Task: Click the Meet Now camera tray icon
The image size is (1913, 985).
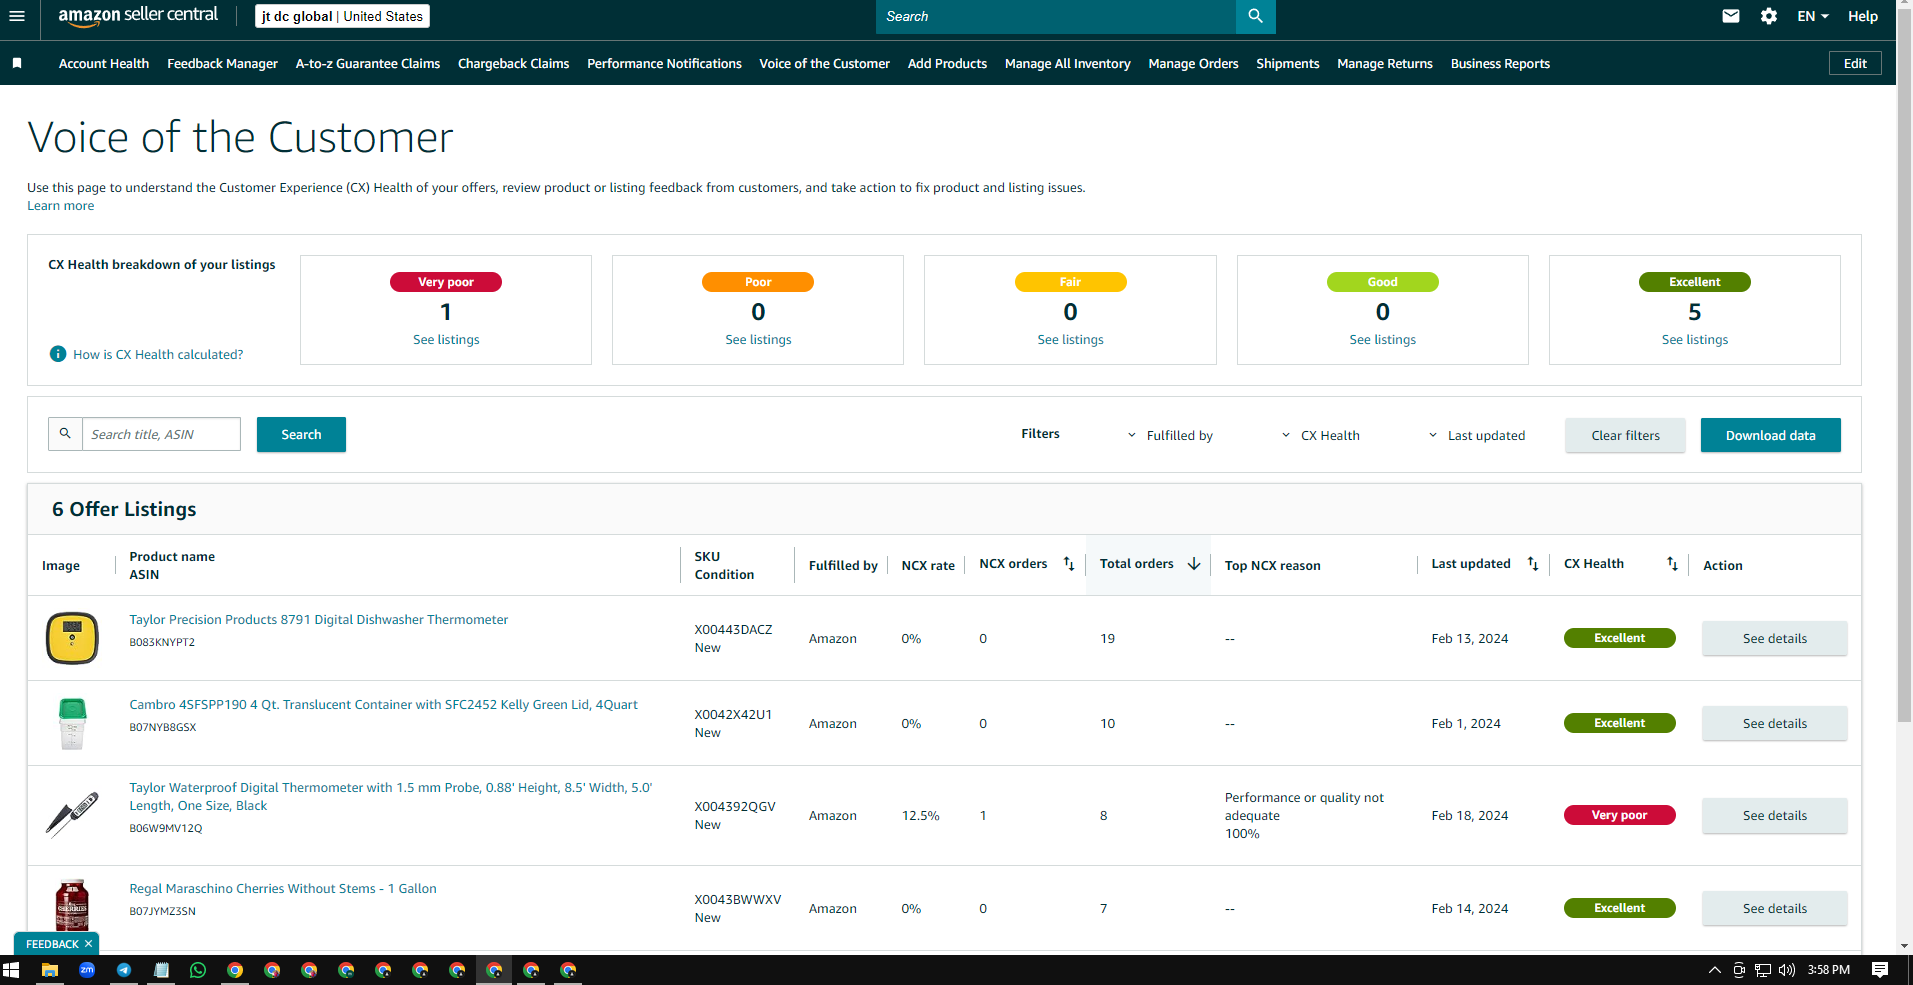Action: coord(1739,970)
